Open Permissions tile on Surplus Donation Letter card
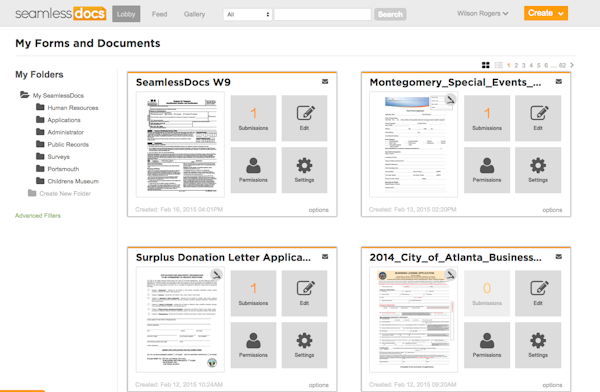The image size is (600, 392). (253, 345)
